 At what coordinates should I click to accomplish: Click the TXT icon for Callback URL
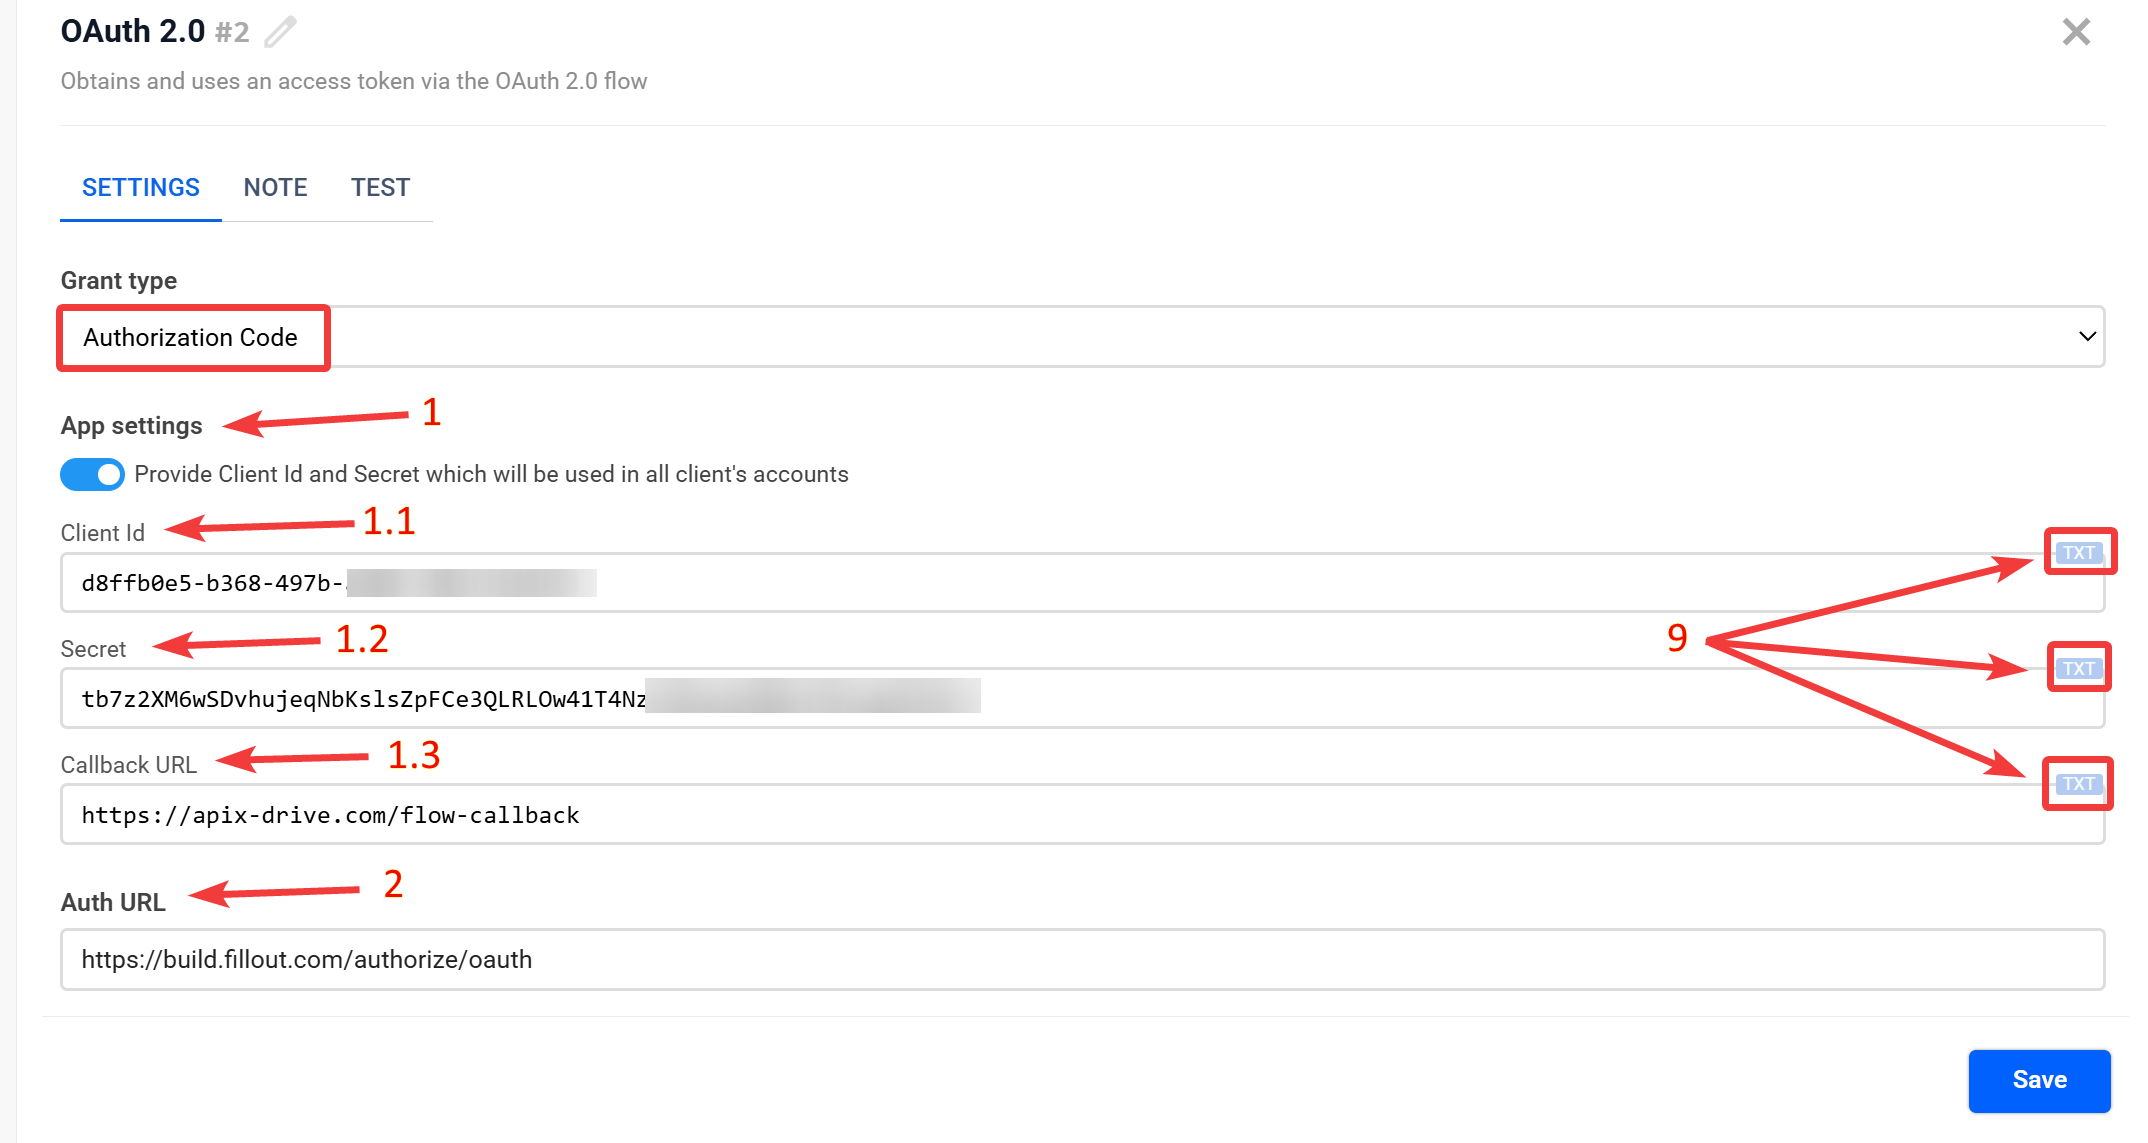[2079, 784]
